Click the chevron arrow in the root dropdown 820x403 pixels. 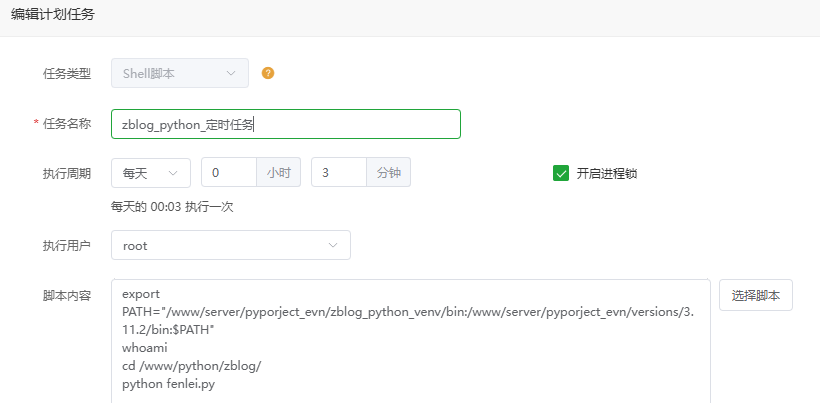[333, 245]
